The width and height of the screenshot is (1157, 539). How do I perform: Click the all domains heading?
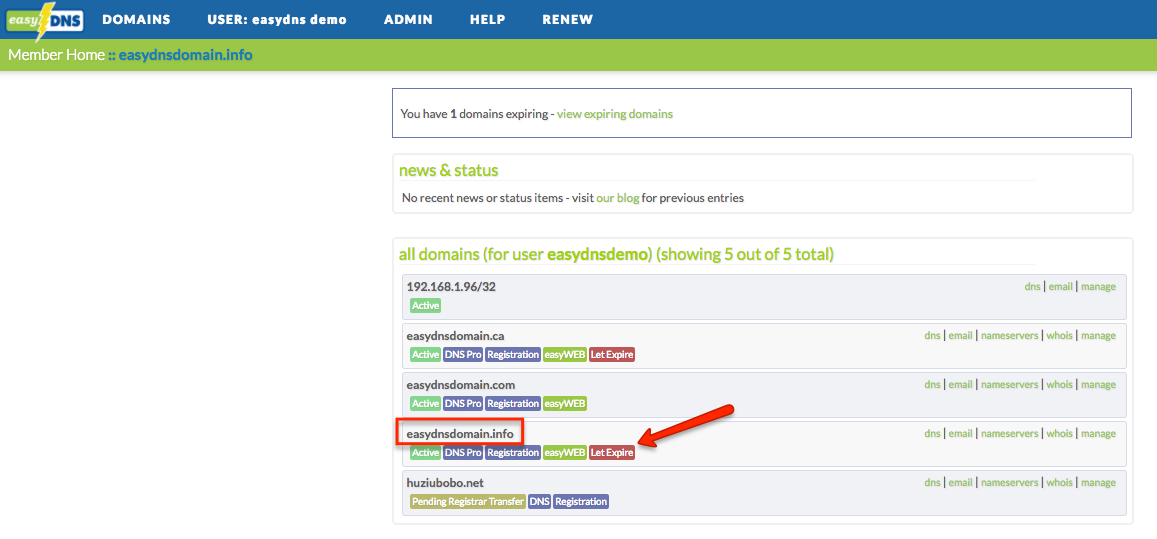pyautogui.click(x=616, y=255)
